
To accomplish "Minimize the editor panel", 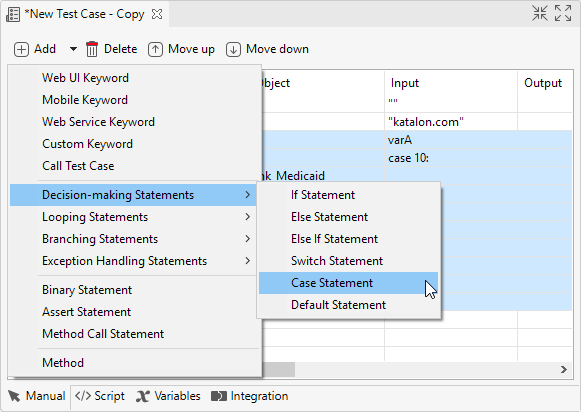I will click(540, 13).
